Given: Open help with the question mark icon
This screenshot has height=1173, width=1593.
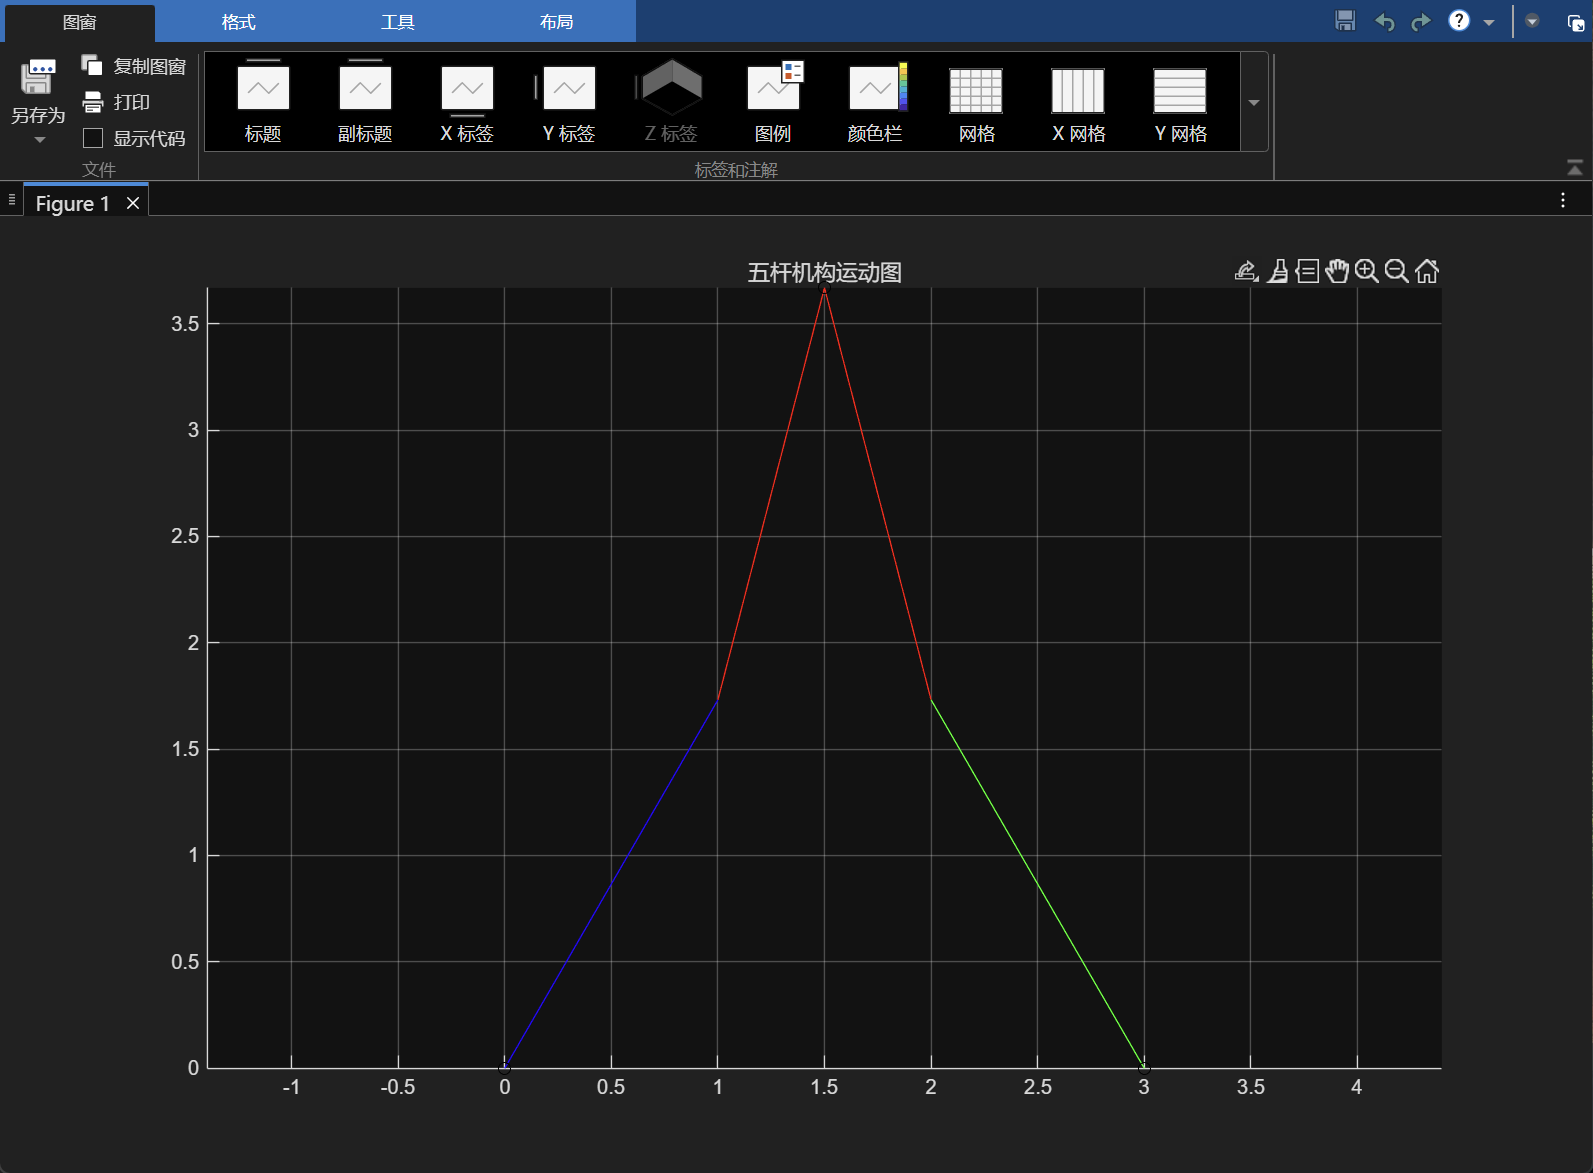Looking at the screenshot, I should [x=1459, y=21].
